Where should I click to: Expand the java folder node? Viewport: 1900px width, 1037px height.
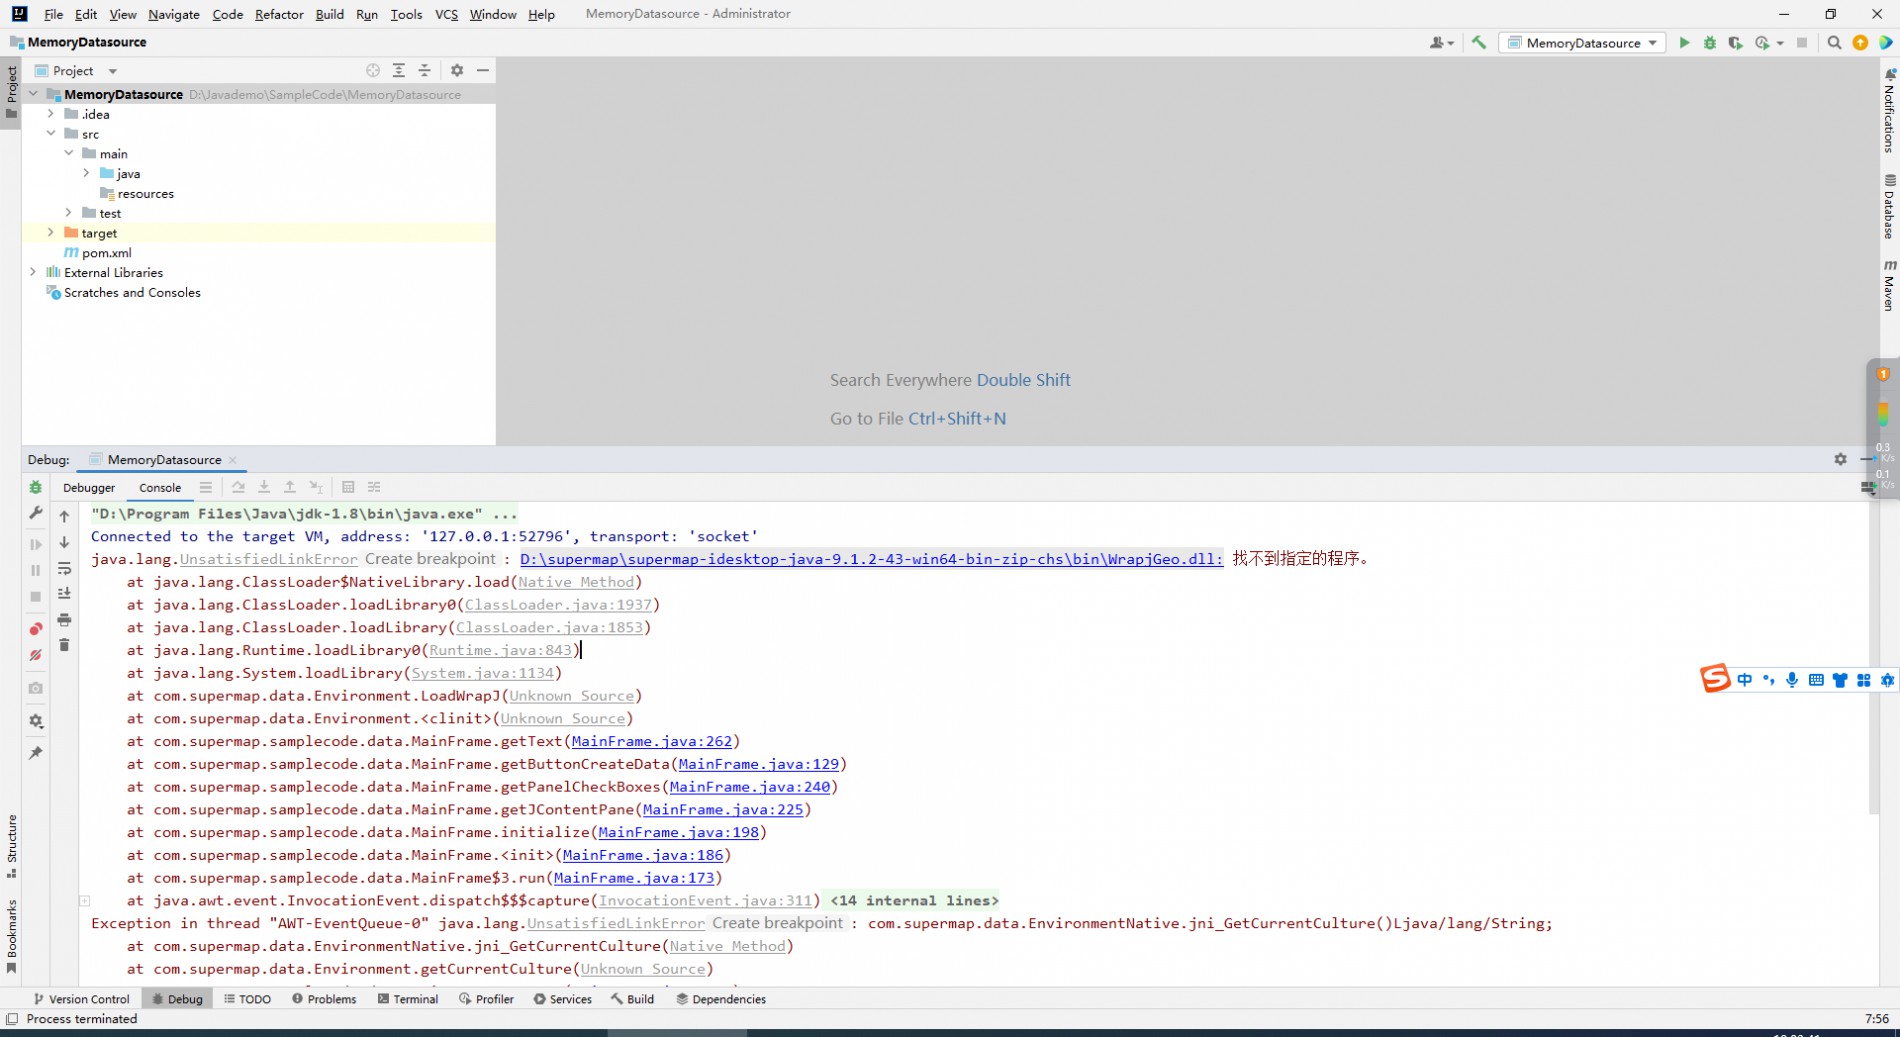tap(86, 173)
